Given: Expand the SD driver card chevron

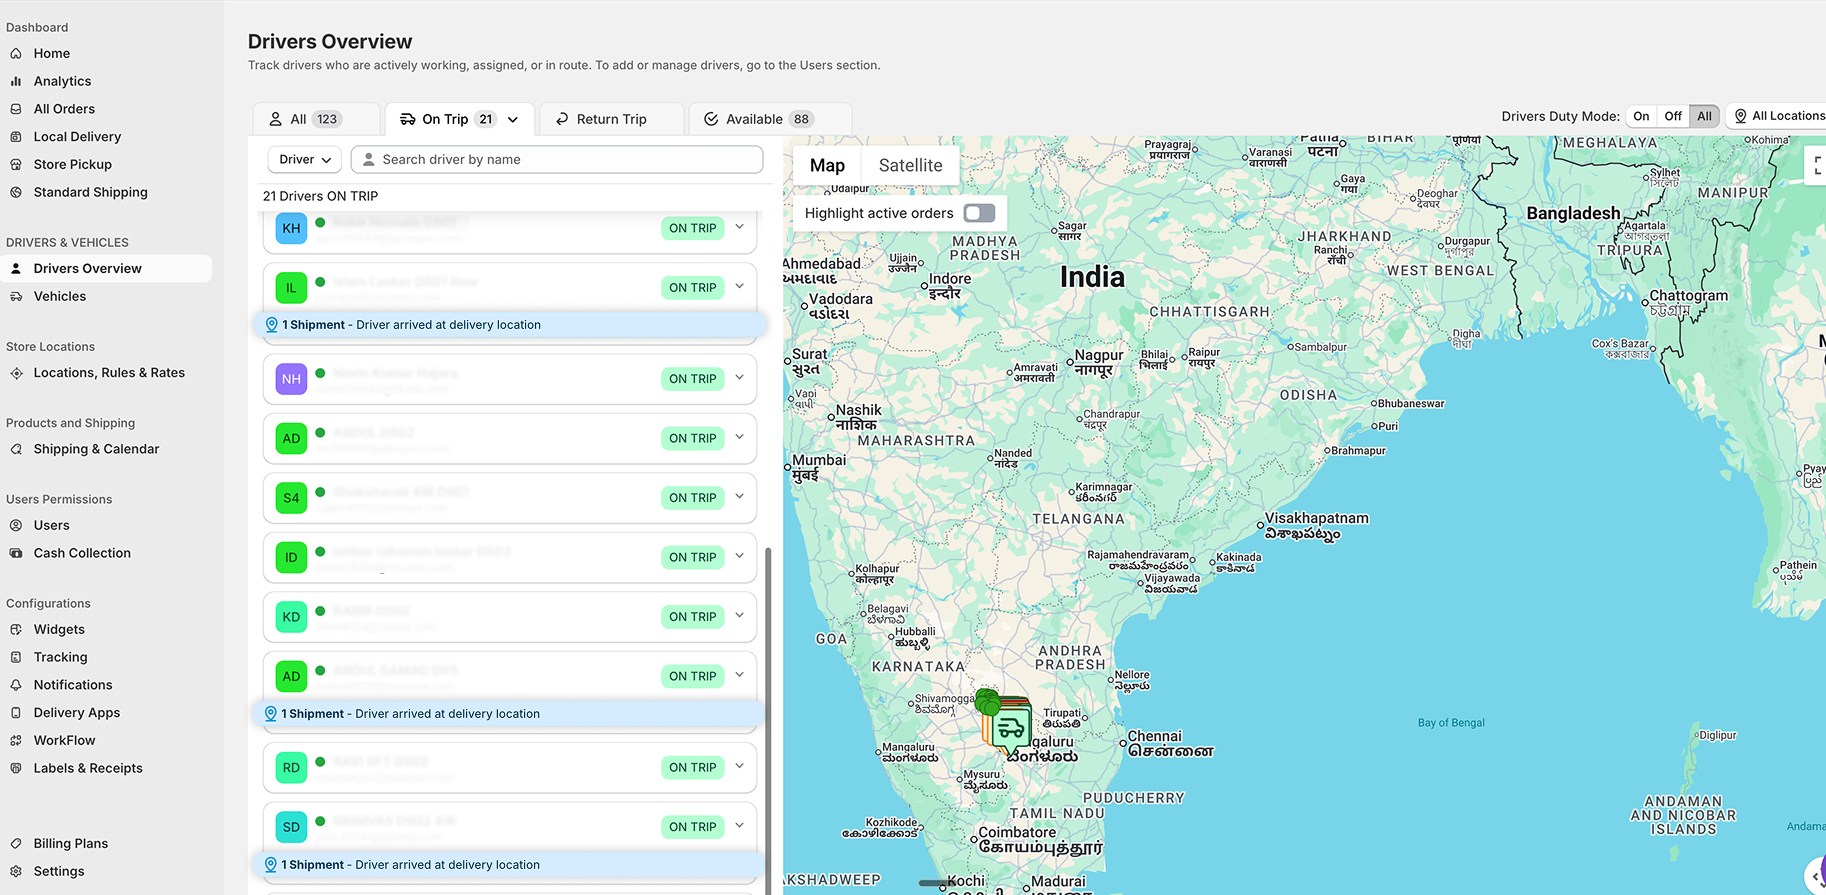Looking at the screenshot, I should [x=739, y=825].
